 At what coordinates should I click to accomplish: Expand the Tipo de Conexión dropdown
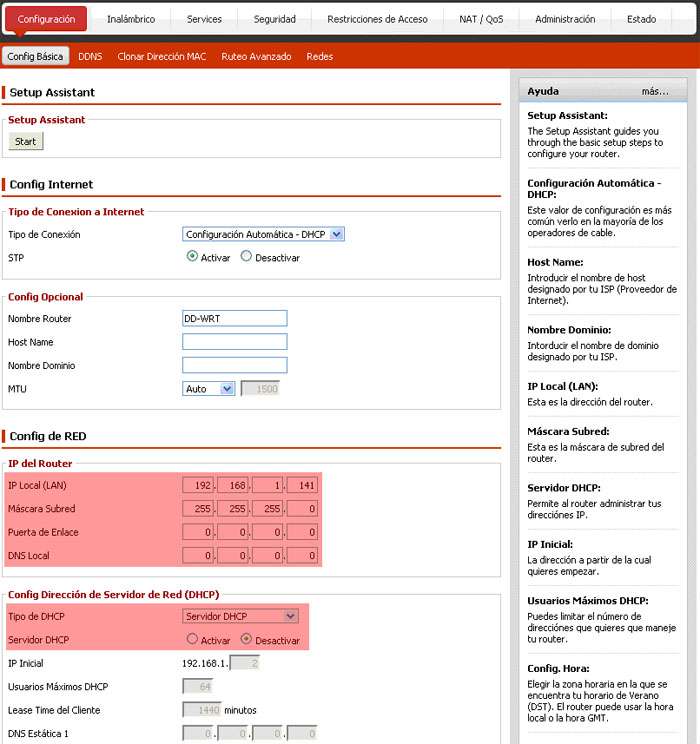click(x=264, y=234)
